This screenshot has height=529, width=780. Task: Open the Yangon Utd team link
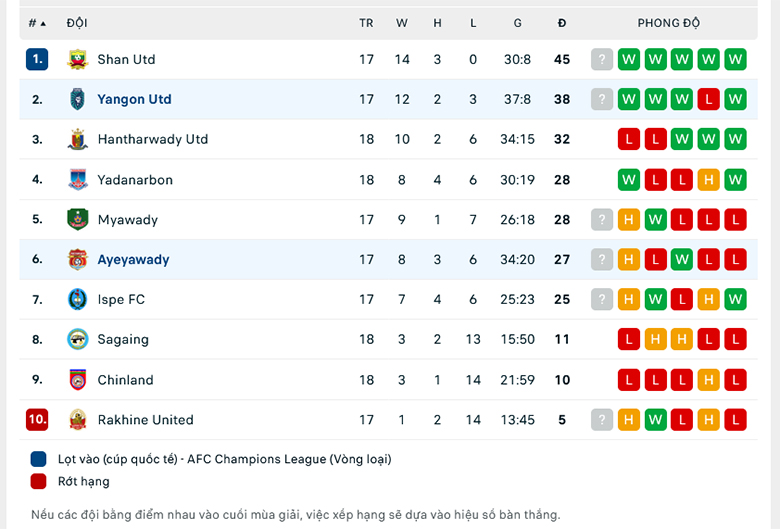click(x=134, y=100)
